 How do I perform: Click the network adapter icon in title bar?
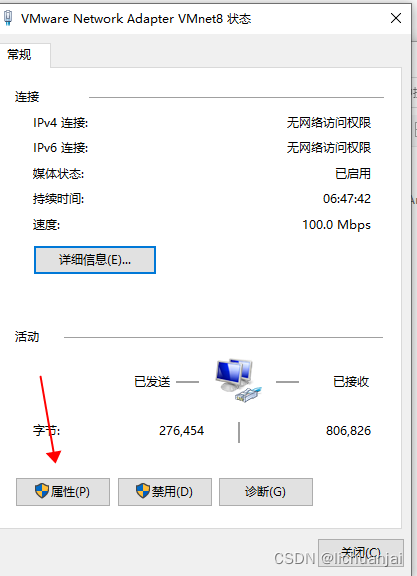[x=8, y=18]
